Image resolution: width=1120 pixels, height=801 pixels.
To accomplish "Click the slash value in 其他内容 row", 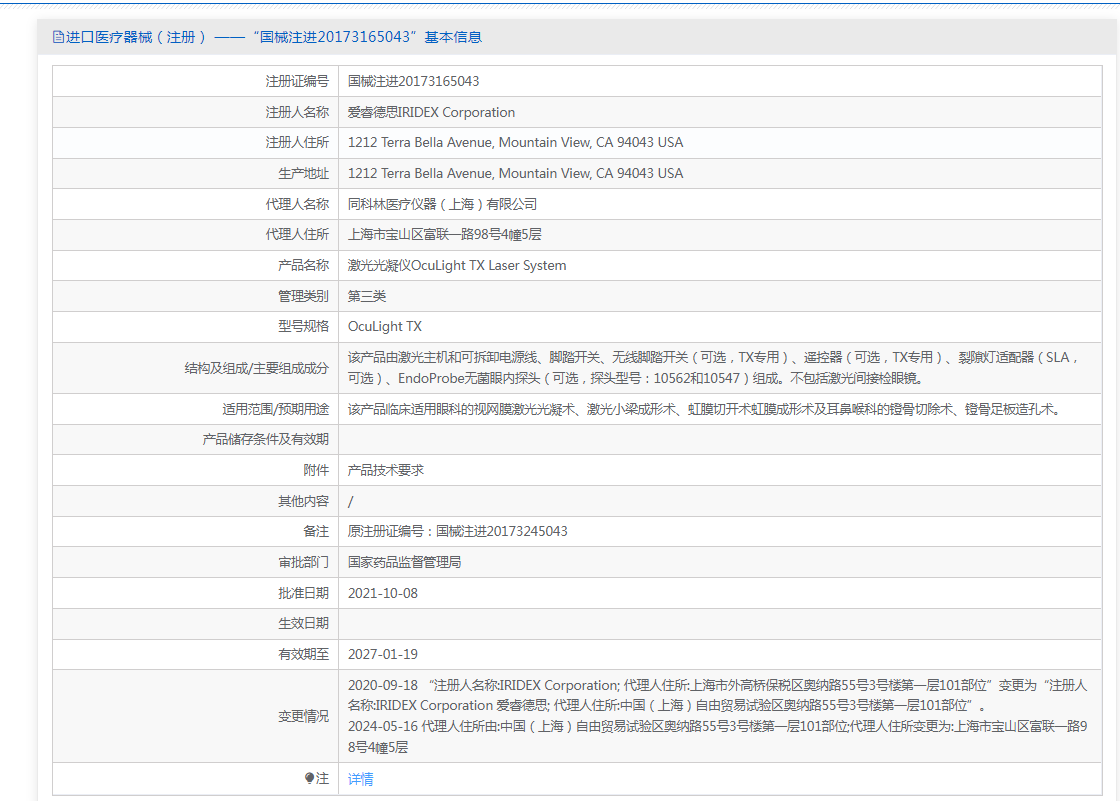I will [x=351, y=502].
